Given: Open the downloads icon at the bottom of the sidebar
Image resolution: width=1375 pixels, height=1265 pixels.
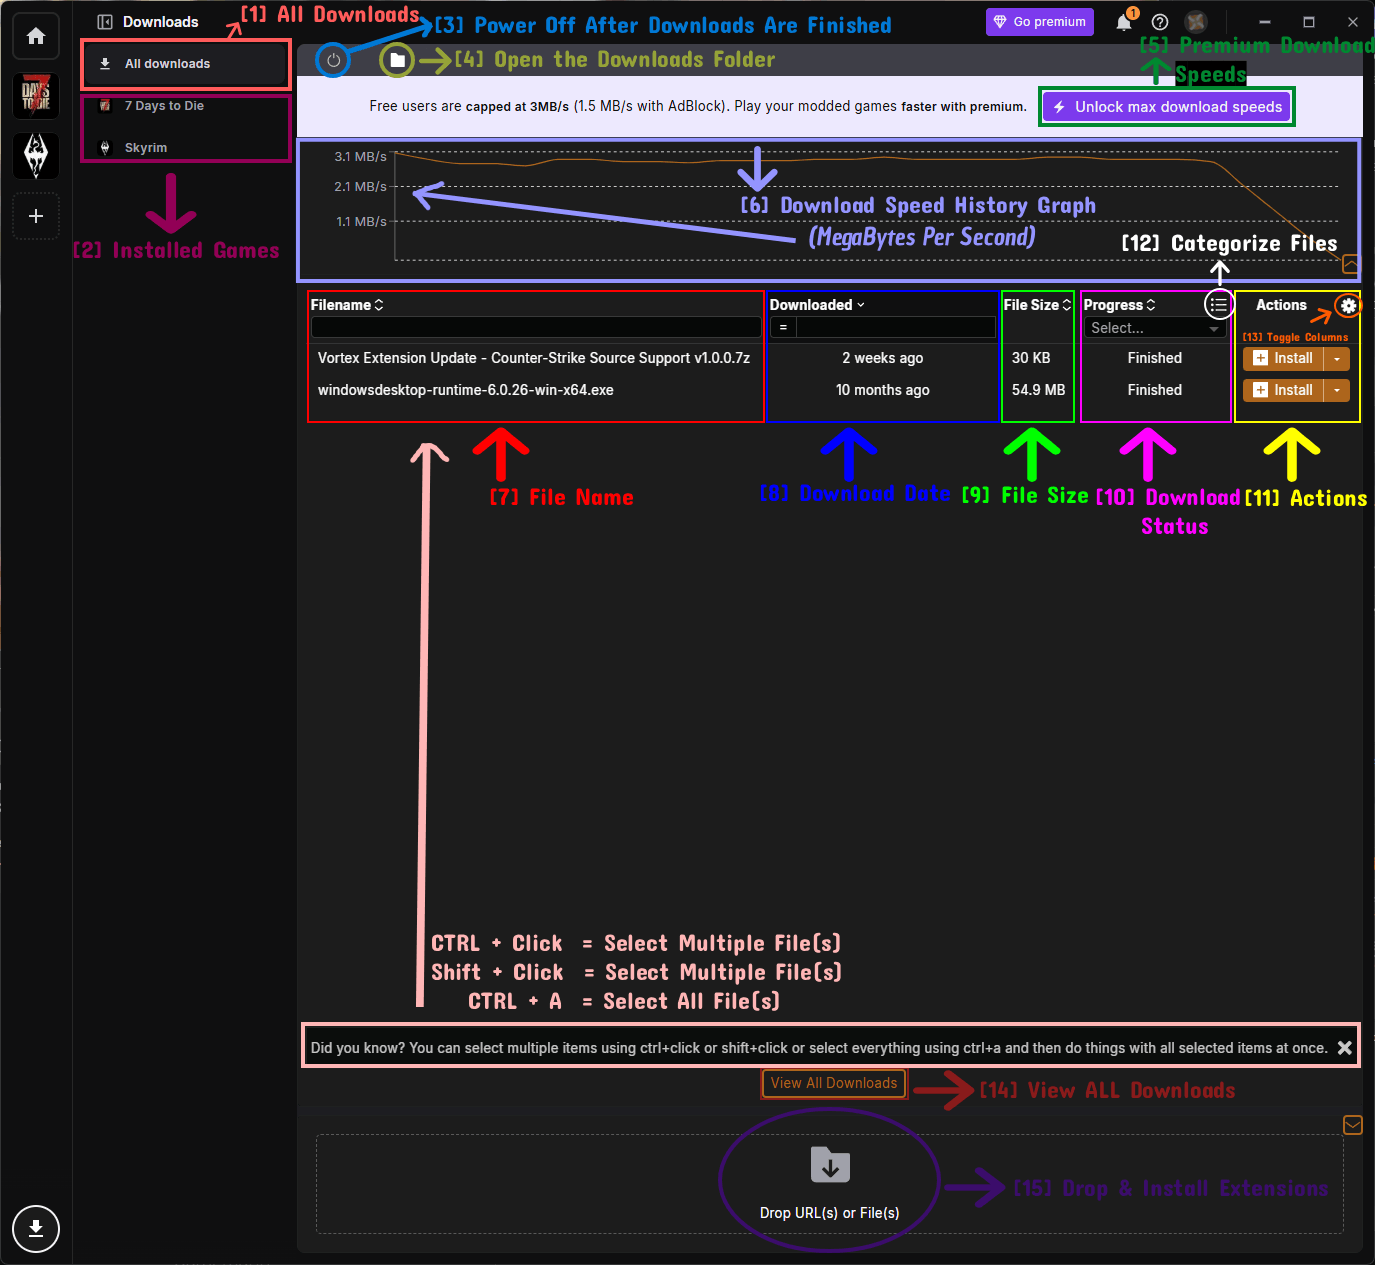Looking at the screenshot, I should click(36, 1228).
